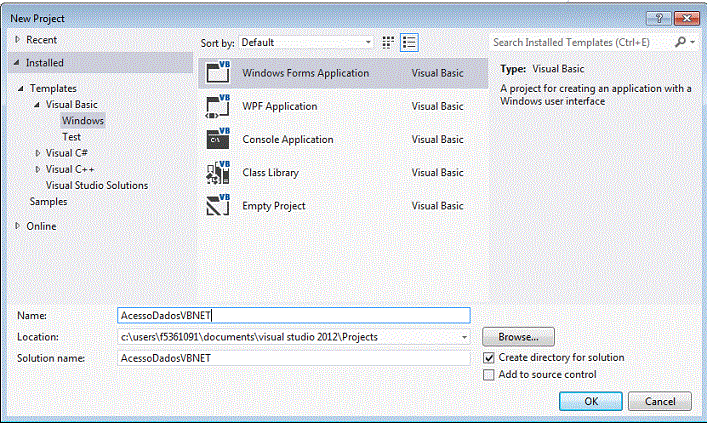
Task: Select the Console Application template icon
Action: (x=218, y=139)
